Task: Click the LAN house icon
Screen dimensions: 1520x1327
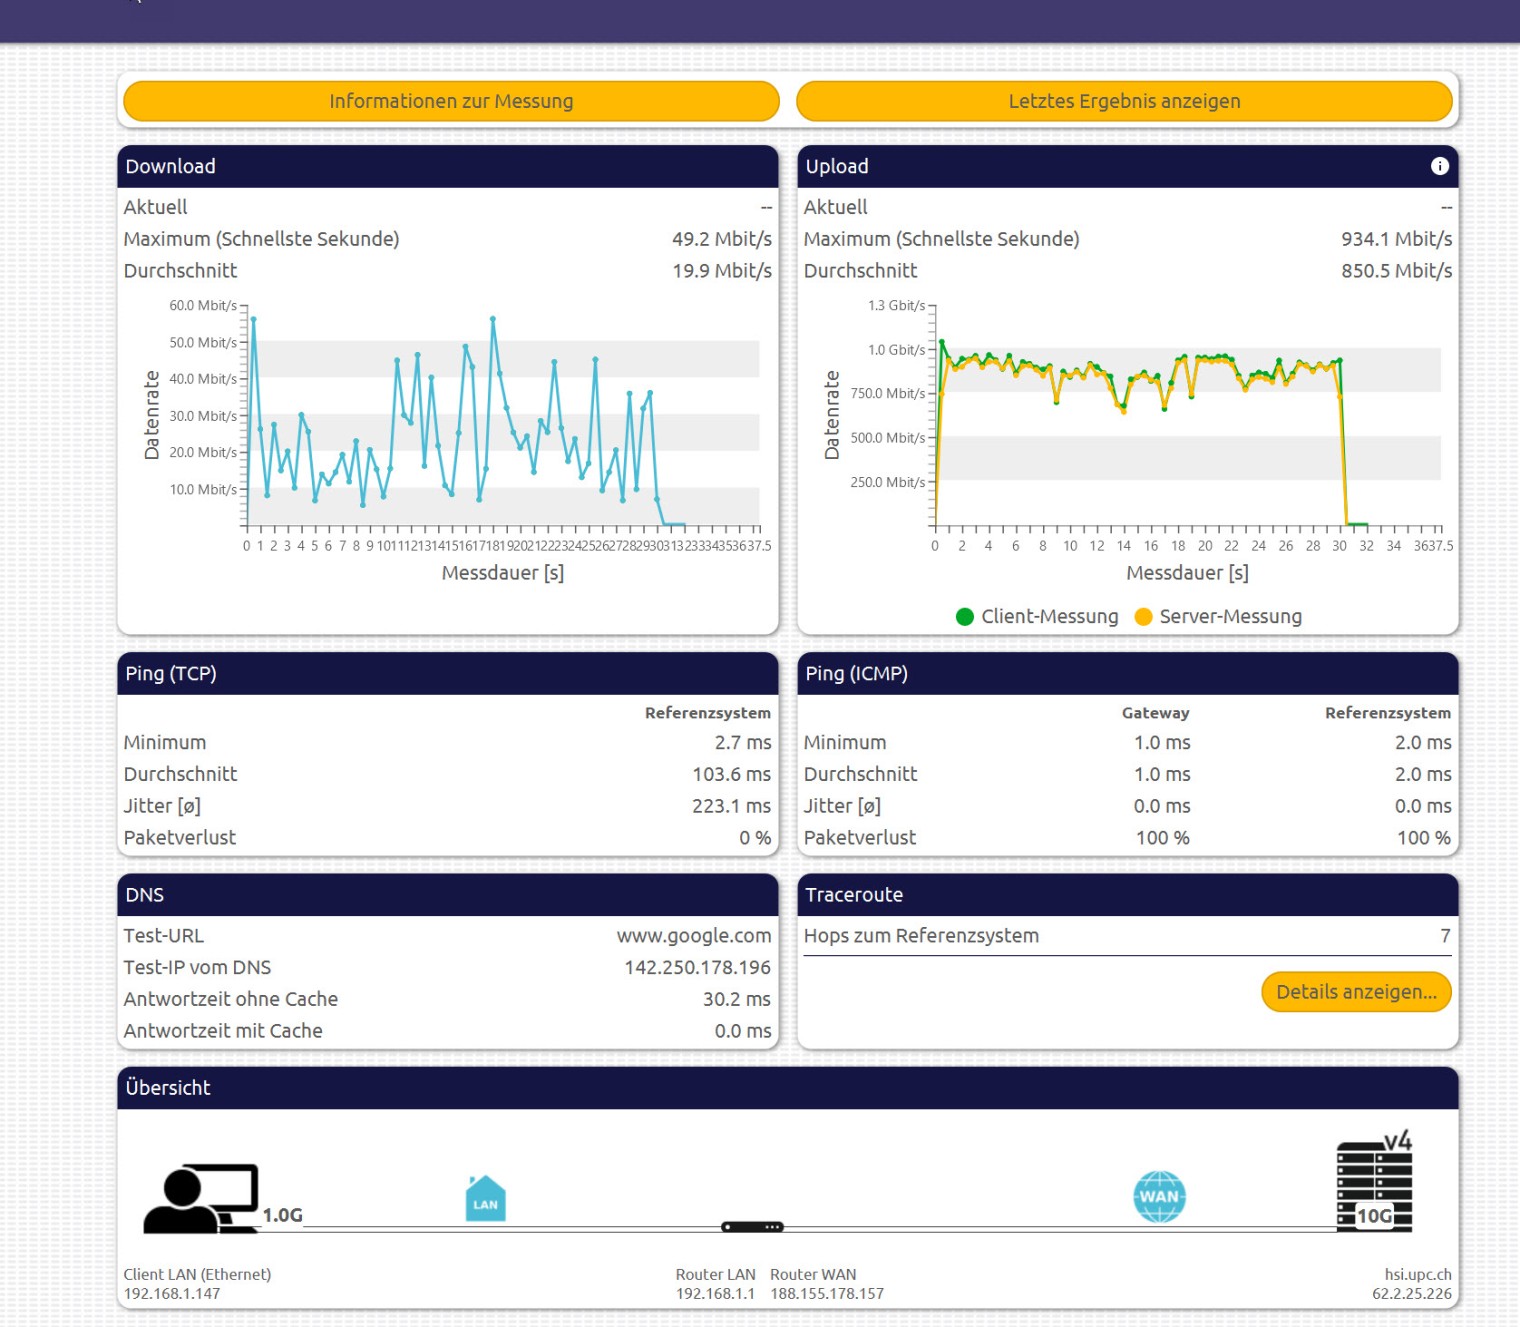Action: coord(485,1199)
